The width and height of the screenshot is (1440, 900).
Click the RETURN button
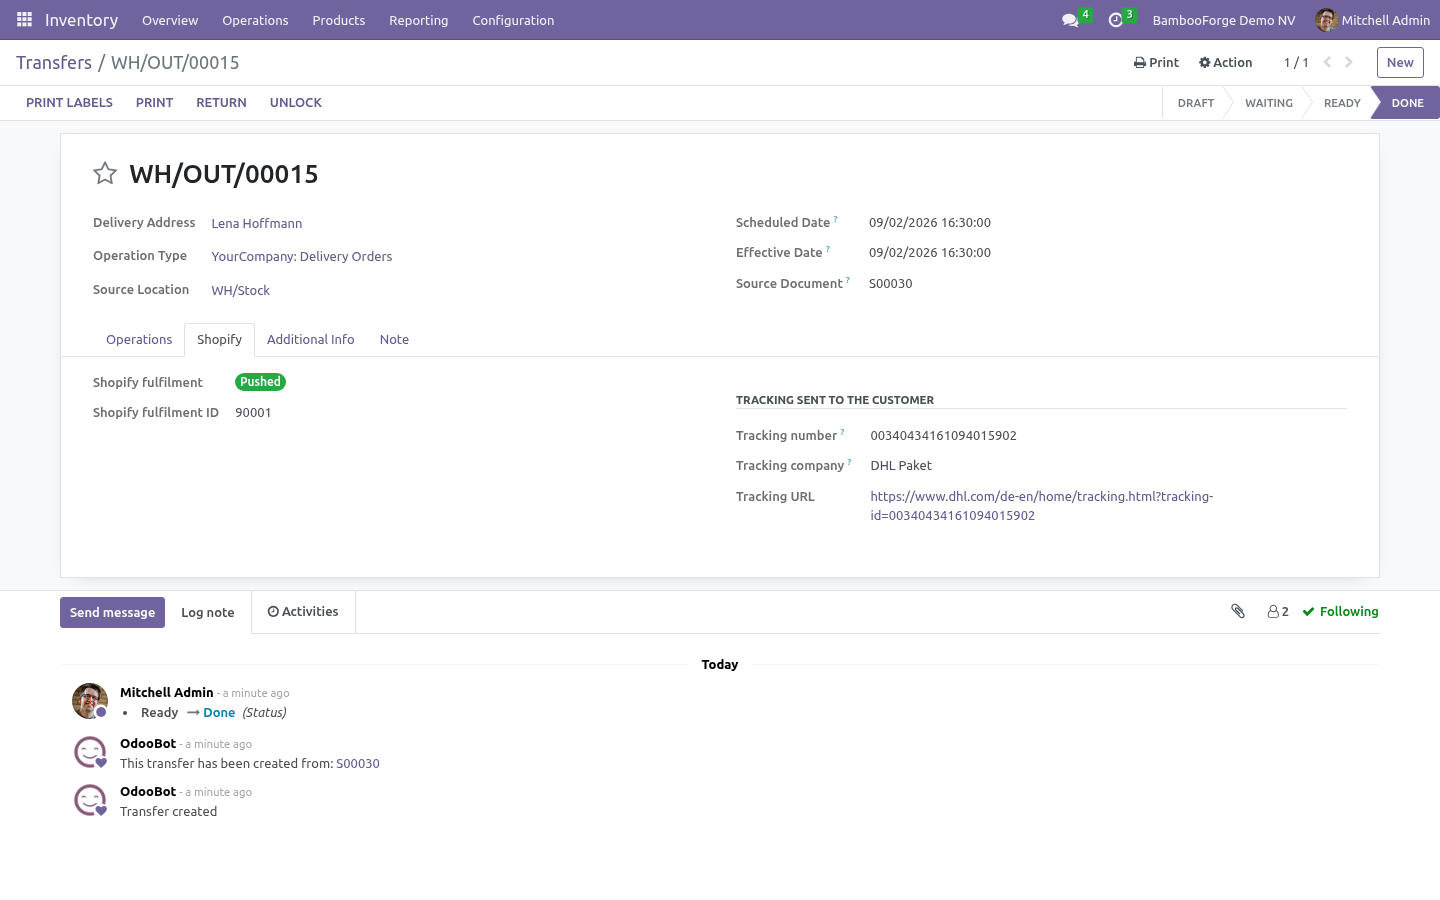(x=221, y=103)
